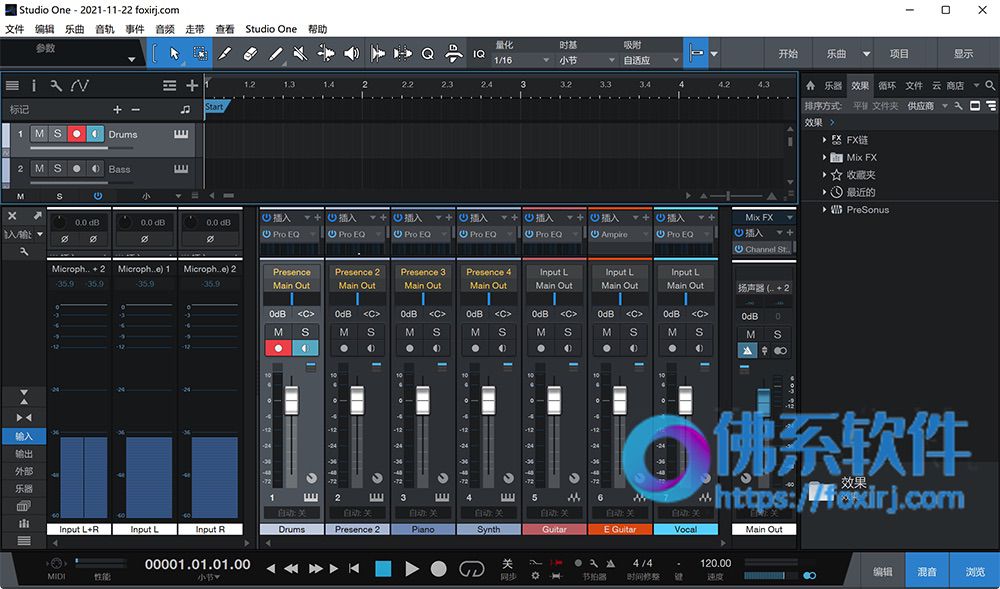Select the Mute tool with speaker icon
Image resolution: width=1000 pixels, height=589 pixels.
[300, 54]
